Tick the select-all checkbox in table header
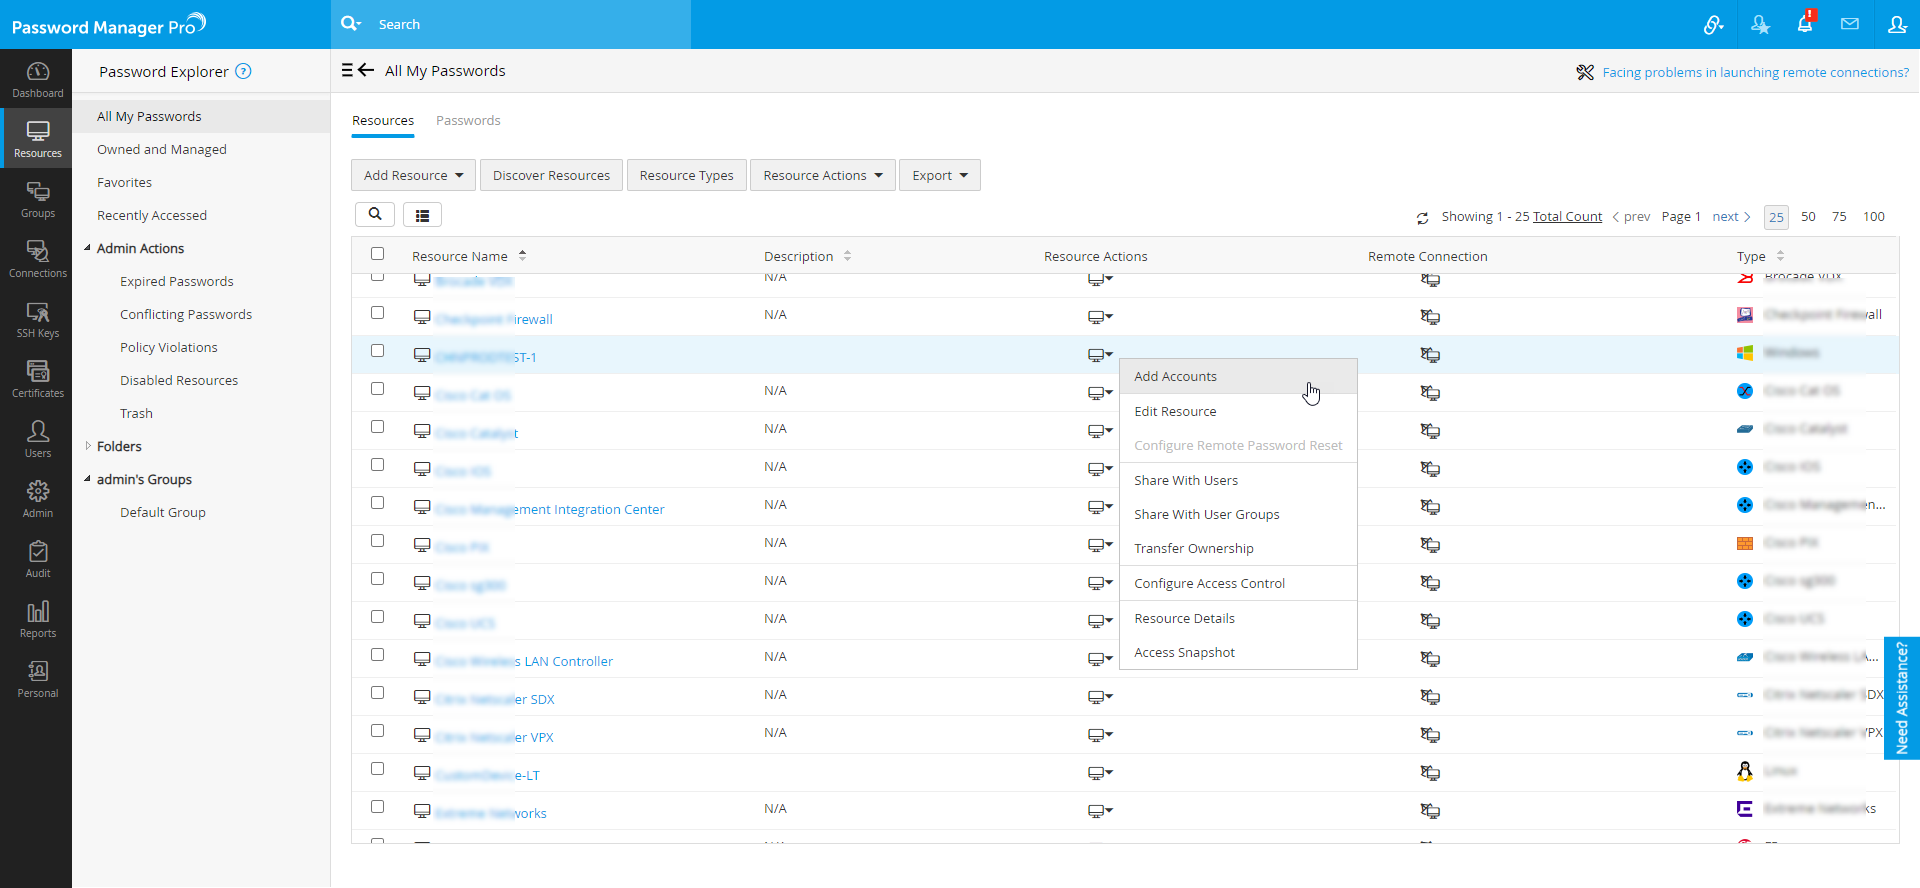The image size is (1920, 888). point(377,254)
